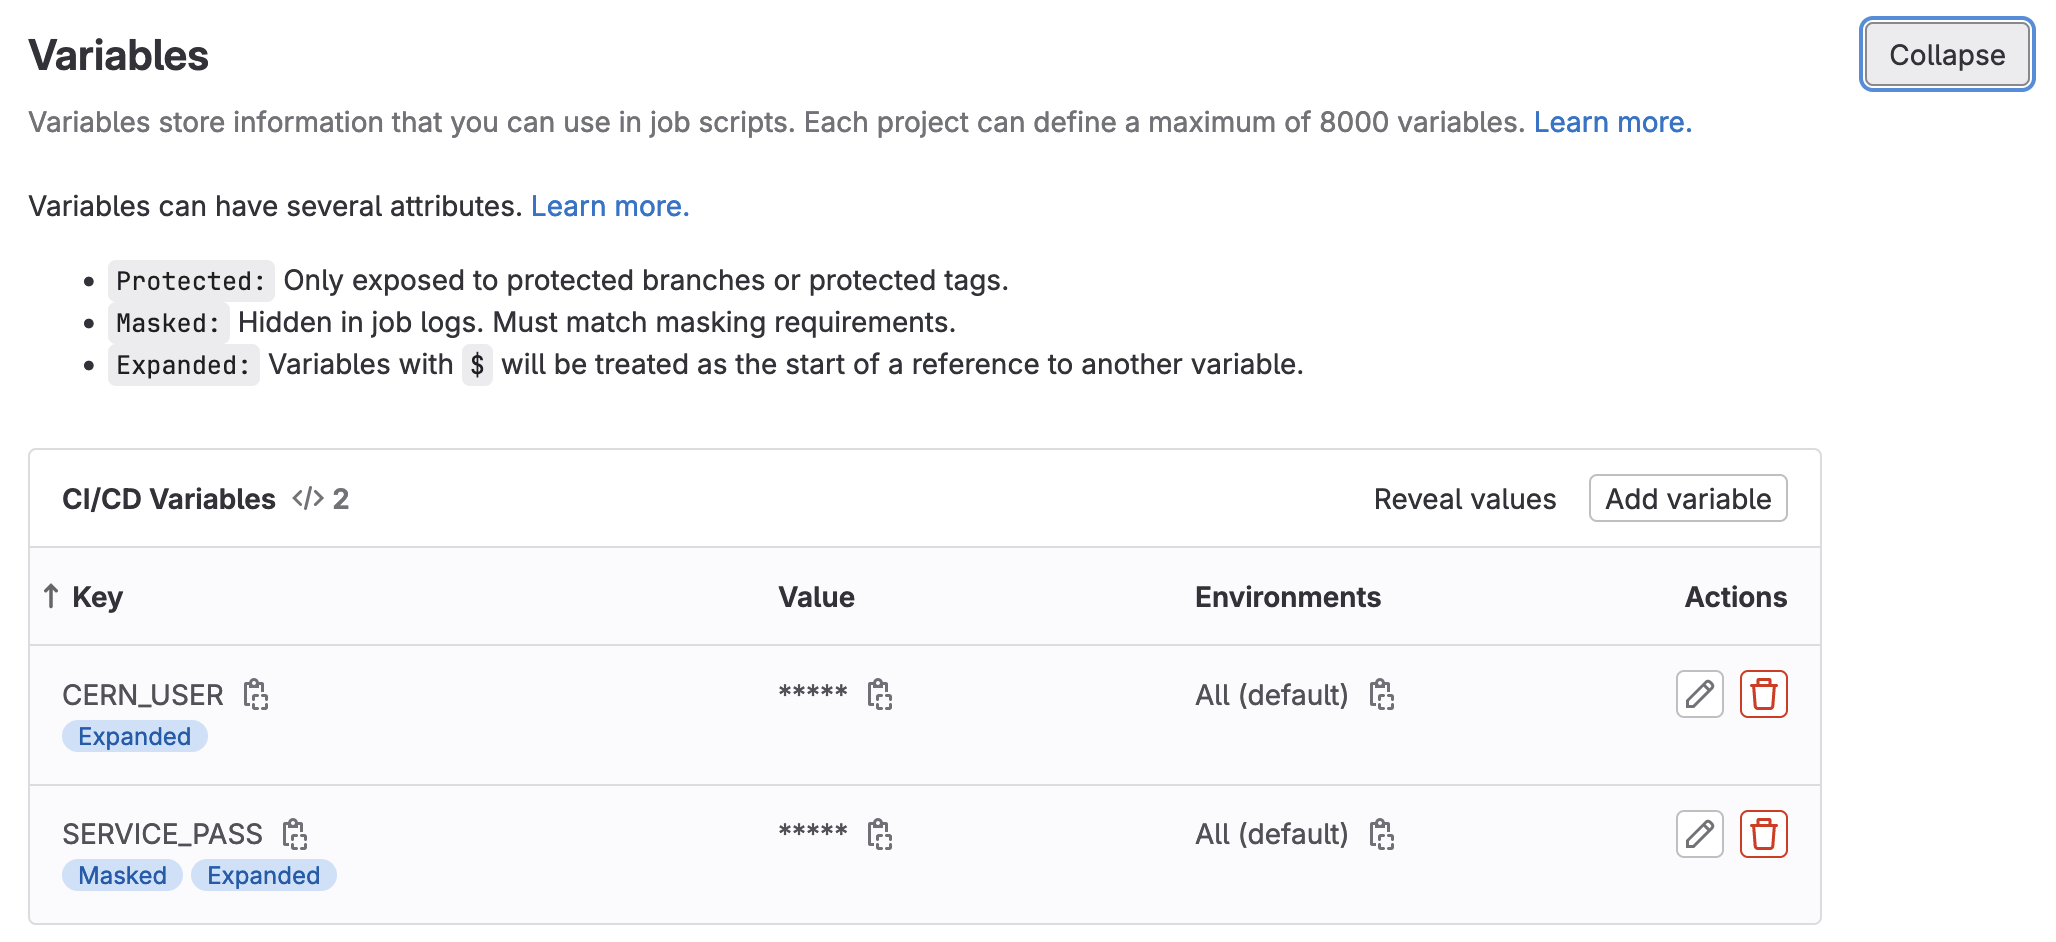
Task: Click the Expanded badge under CERN_USER
Action: coord(135,736)
